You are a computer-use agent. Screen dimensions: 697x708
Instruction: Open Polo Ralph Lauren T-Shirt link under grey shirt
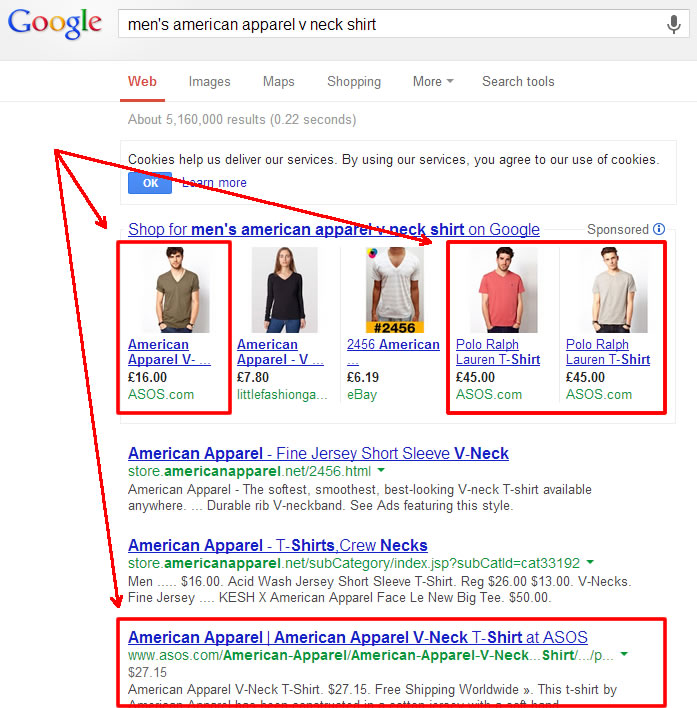point(608,352)
